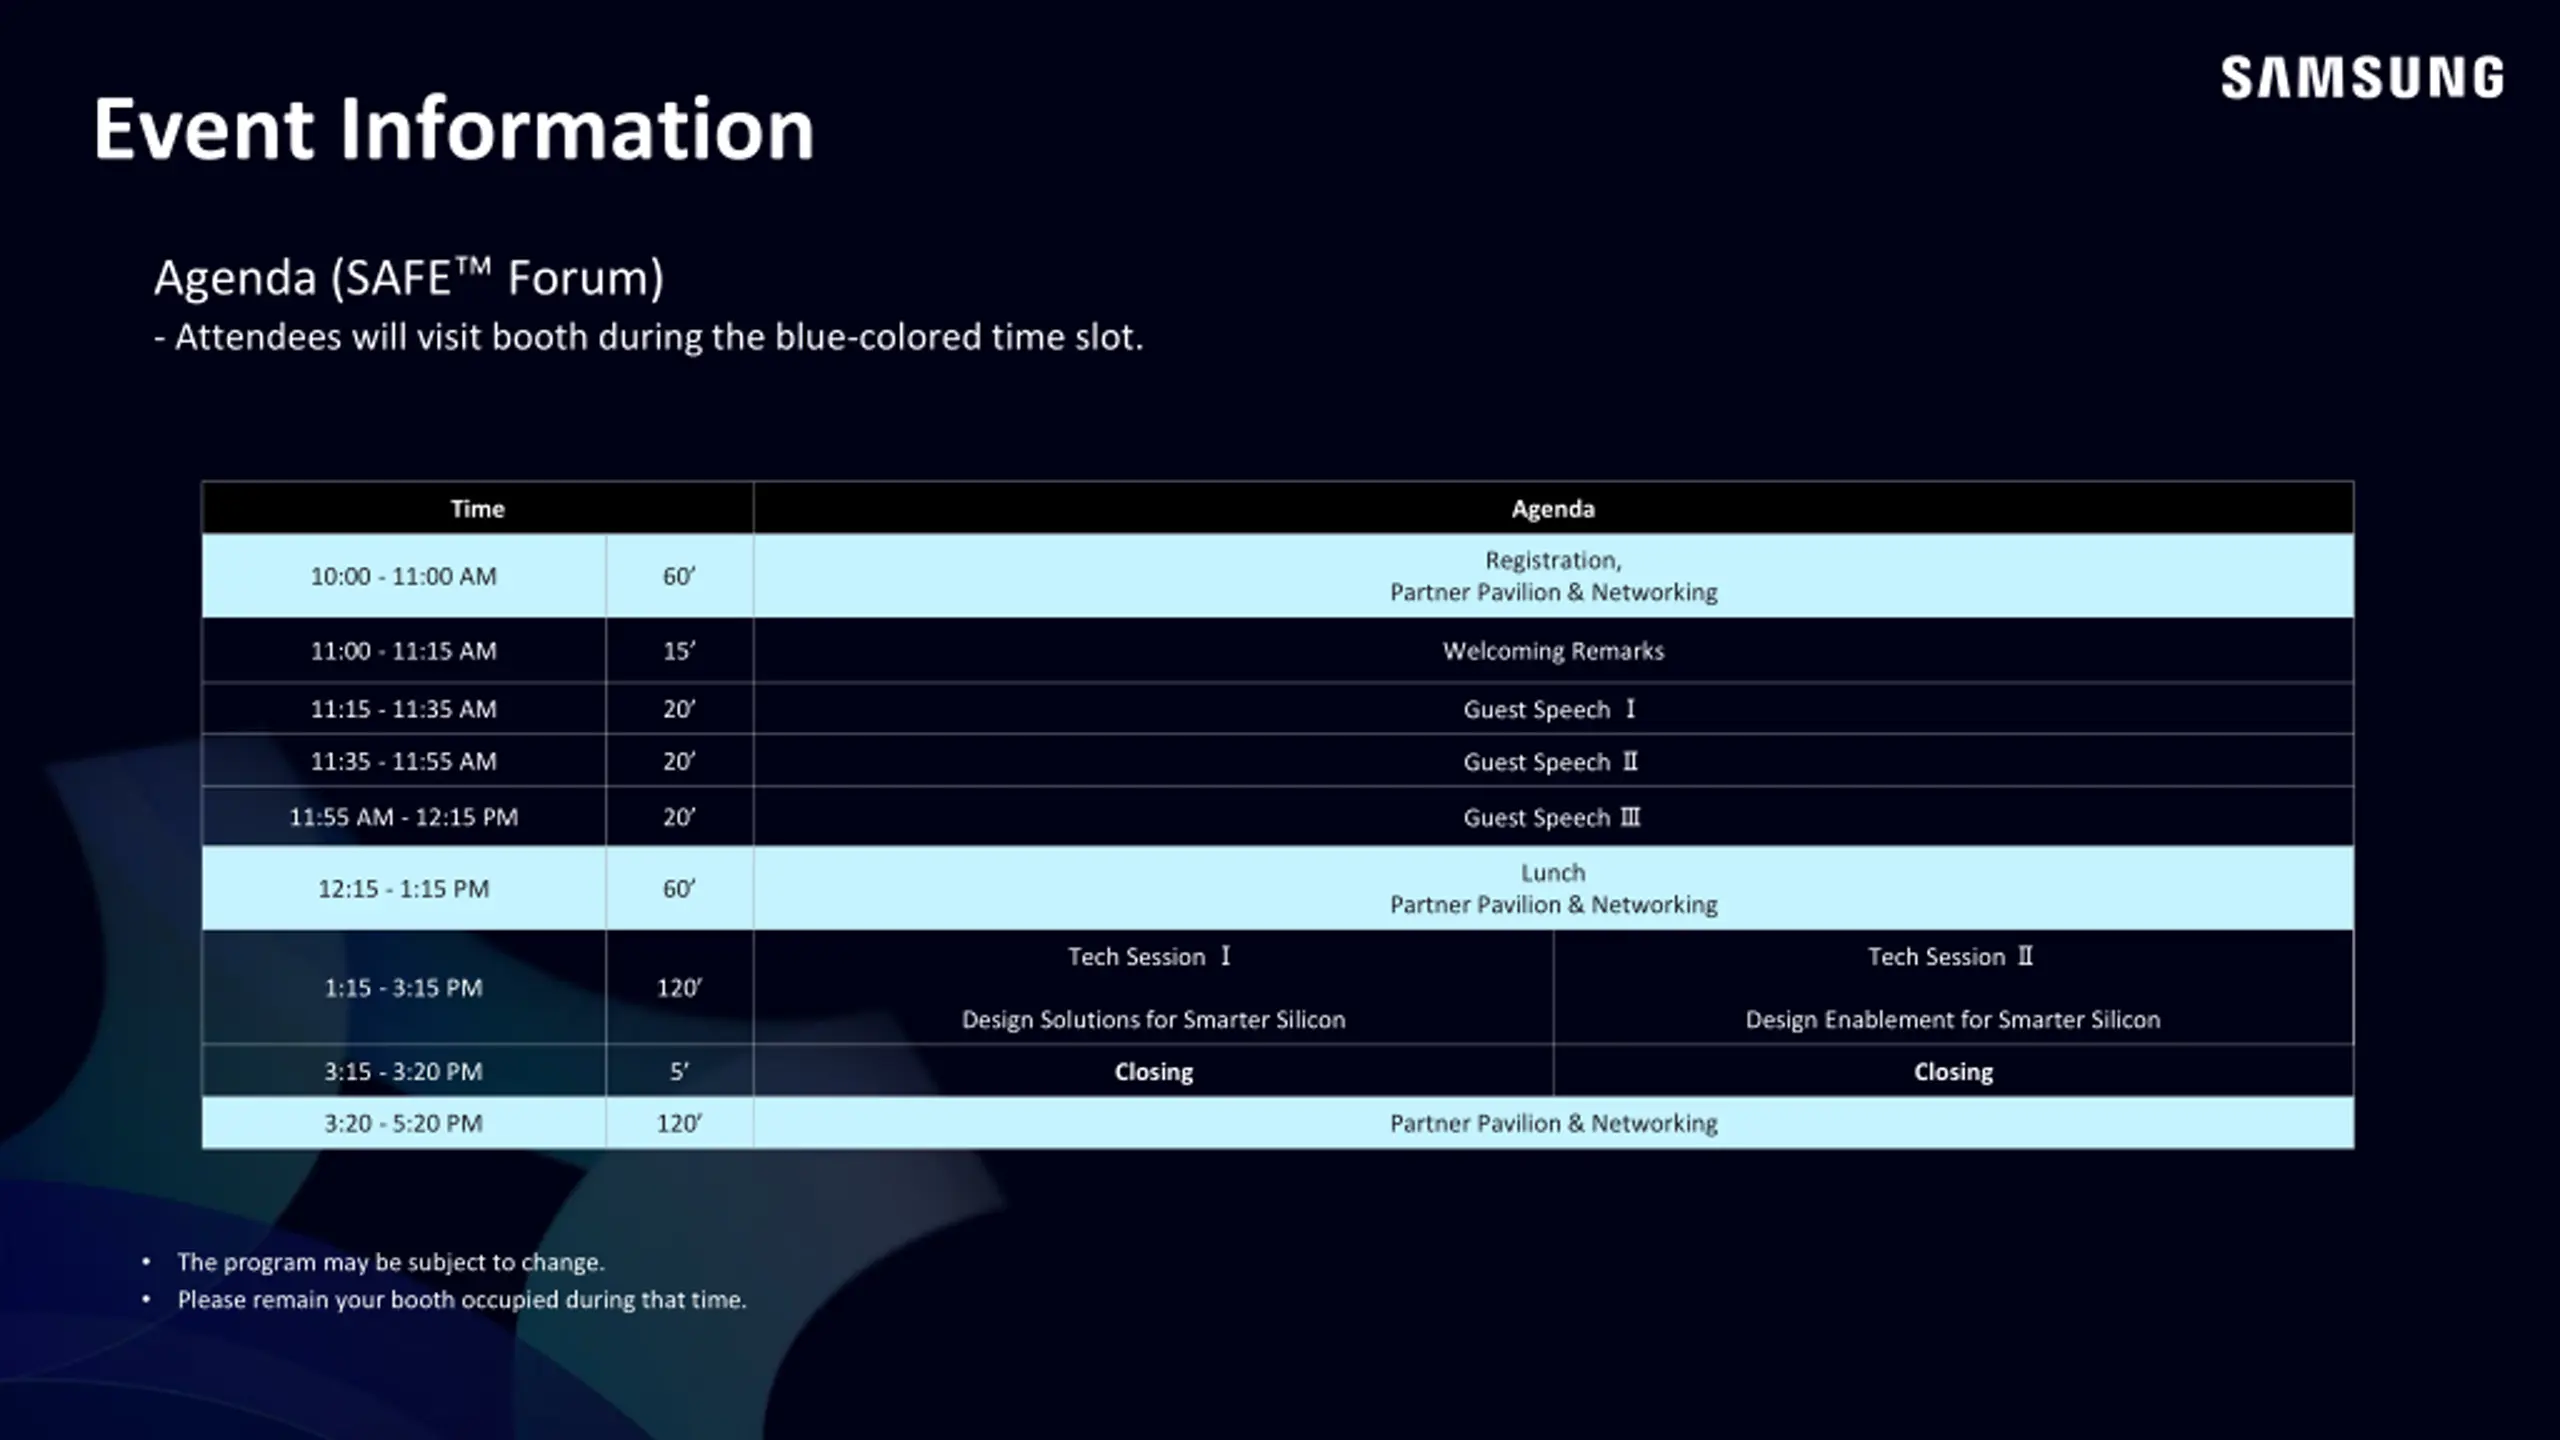
Task: Click the 5' duration cell
Action: point(679,1071)
